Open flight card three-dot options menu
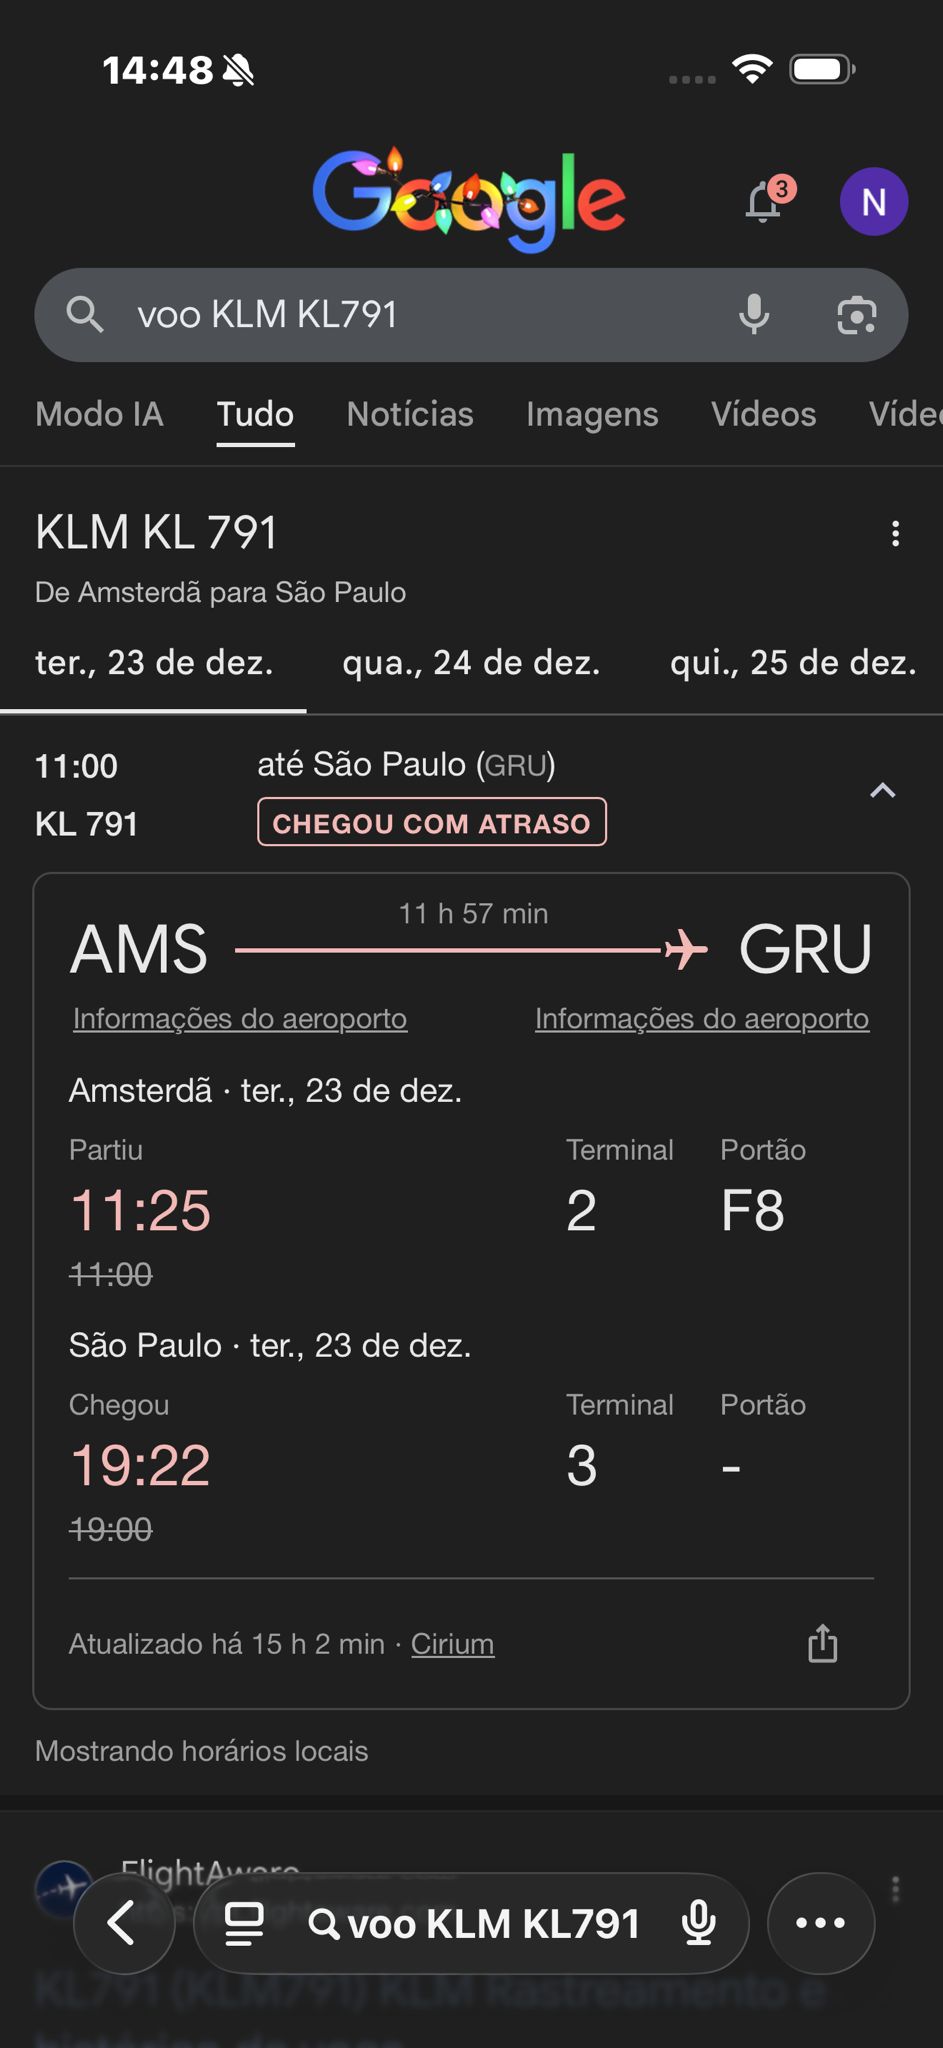Image resolution: width=943 pixels, height=2048 pixels. tap(895, 534)
